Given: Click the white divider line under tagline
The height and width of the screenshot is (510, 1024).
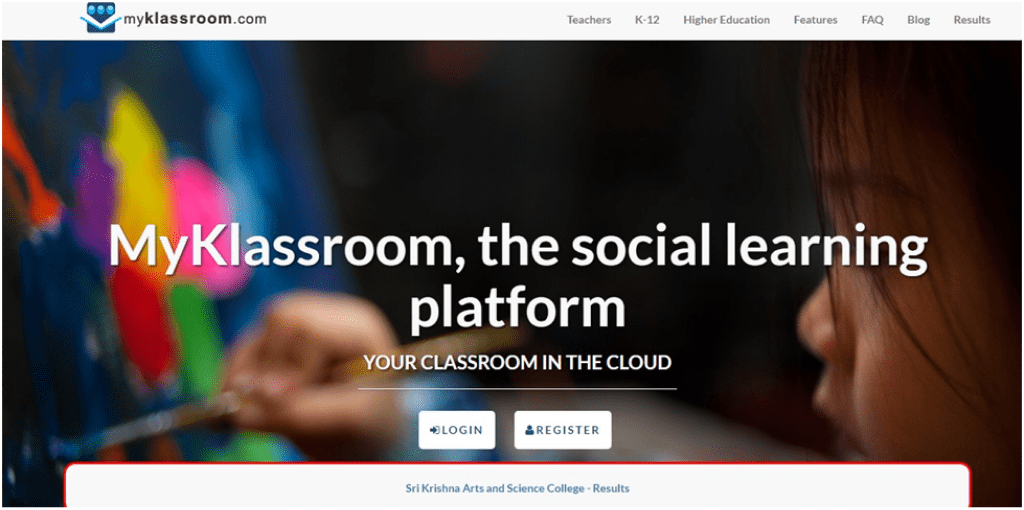Looking at the screenshot, I should coord(517,389).
